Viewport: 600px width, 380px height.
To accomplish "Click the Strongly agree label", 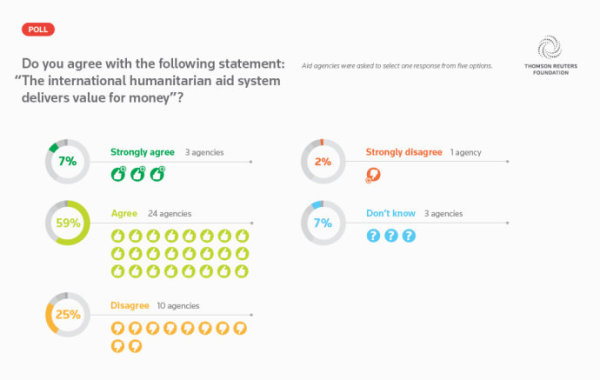I will [142, 152].
